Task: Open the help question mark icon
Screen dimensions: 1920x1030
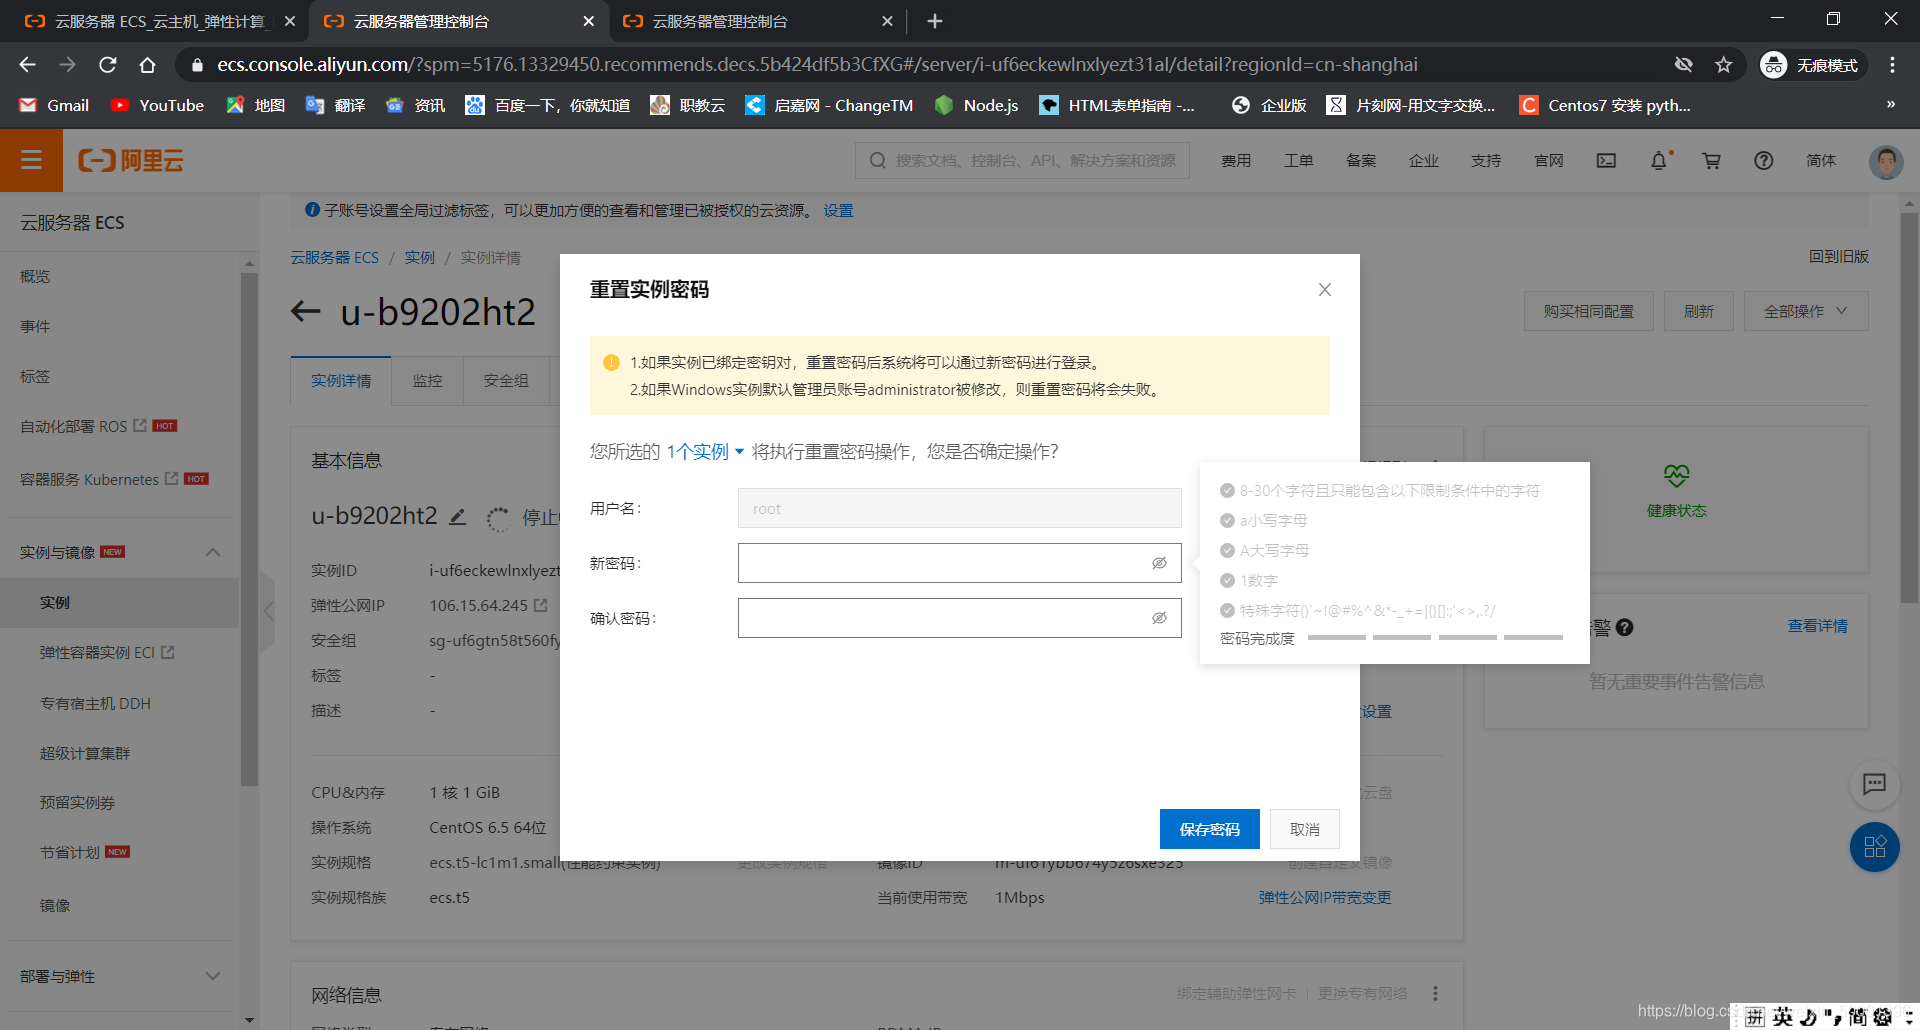Action: (x=1763, y=160)
